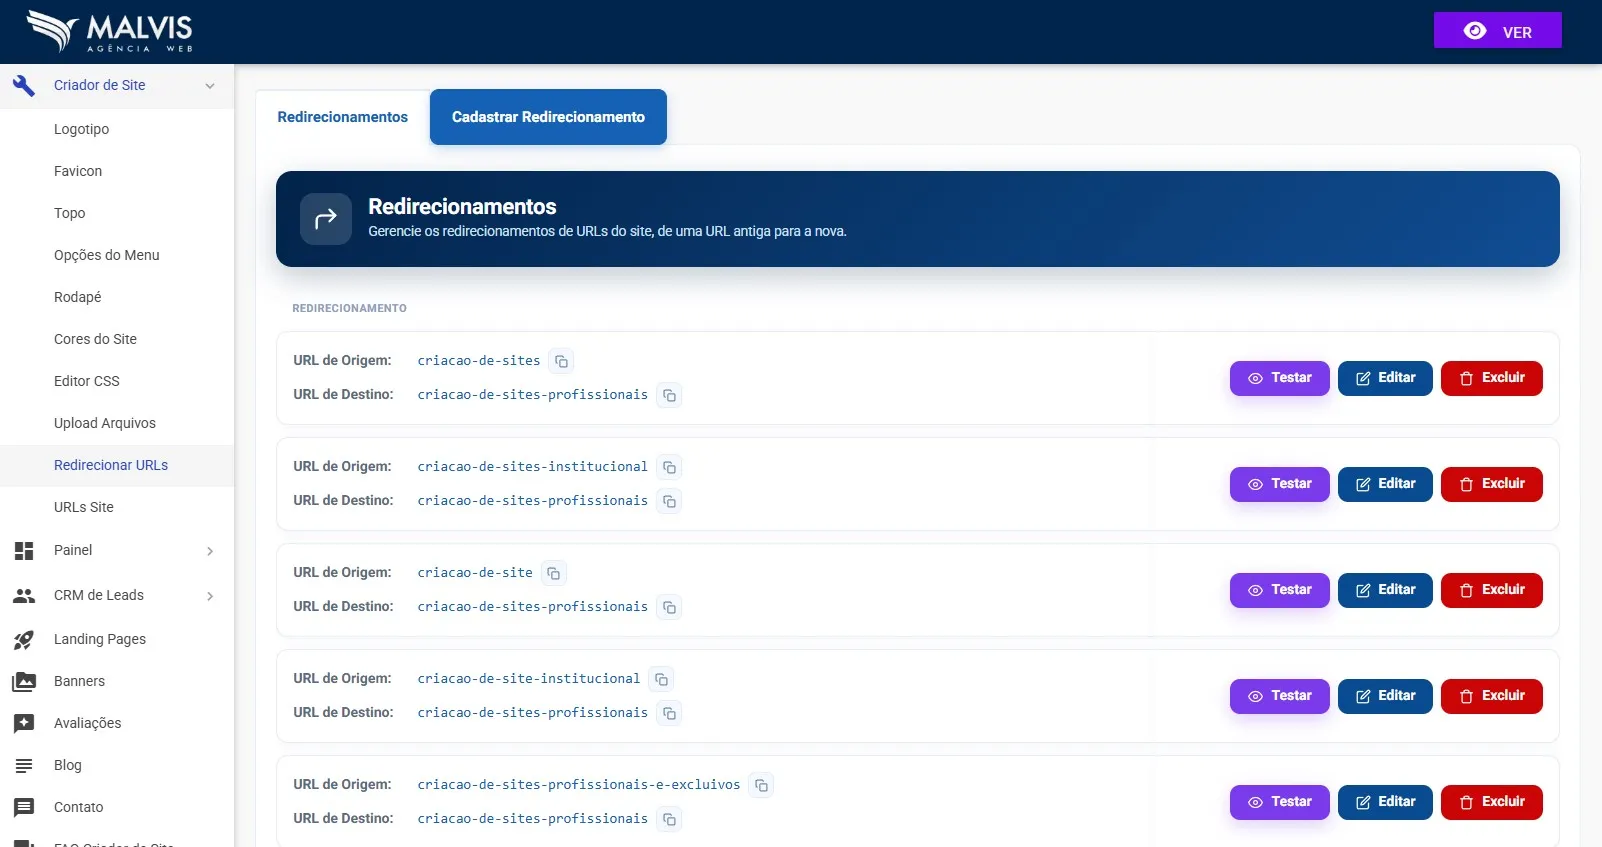Delete the criacao-de-sites redirect
Viewport: 1602px width, 847px height.
1491,378
